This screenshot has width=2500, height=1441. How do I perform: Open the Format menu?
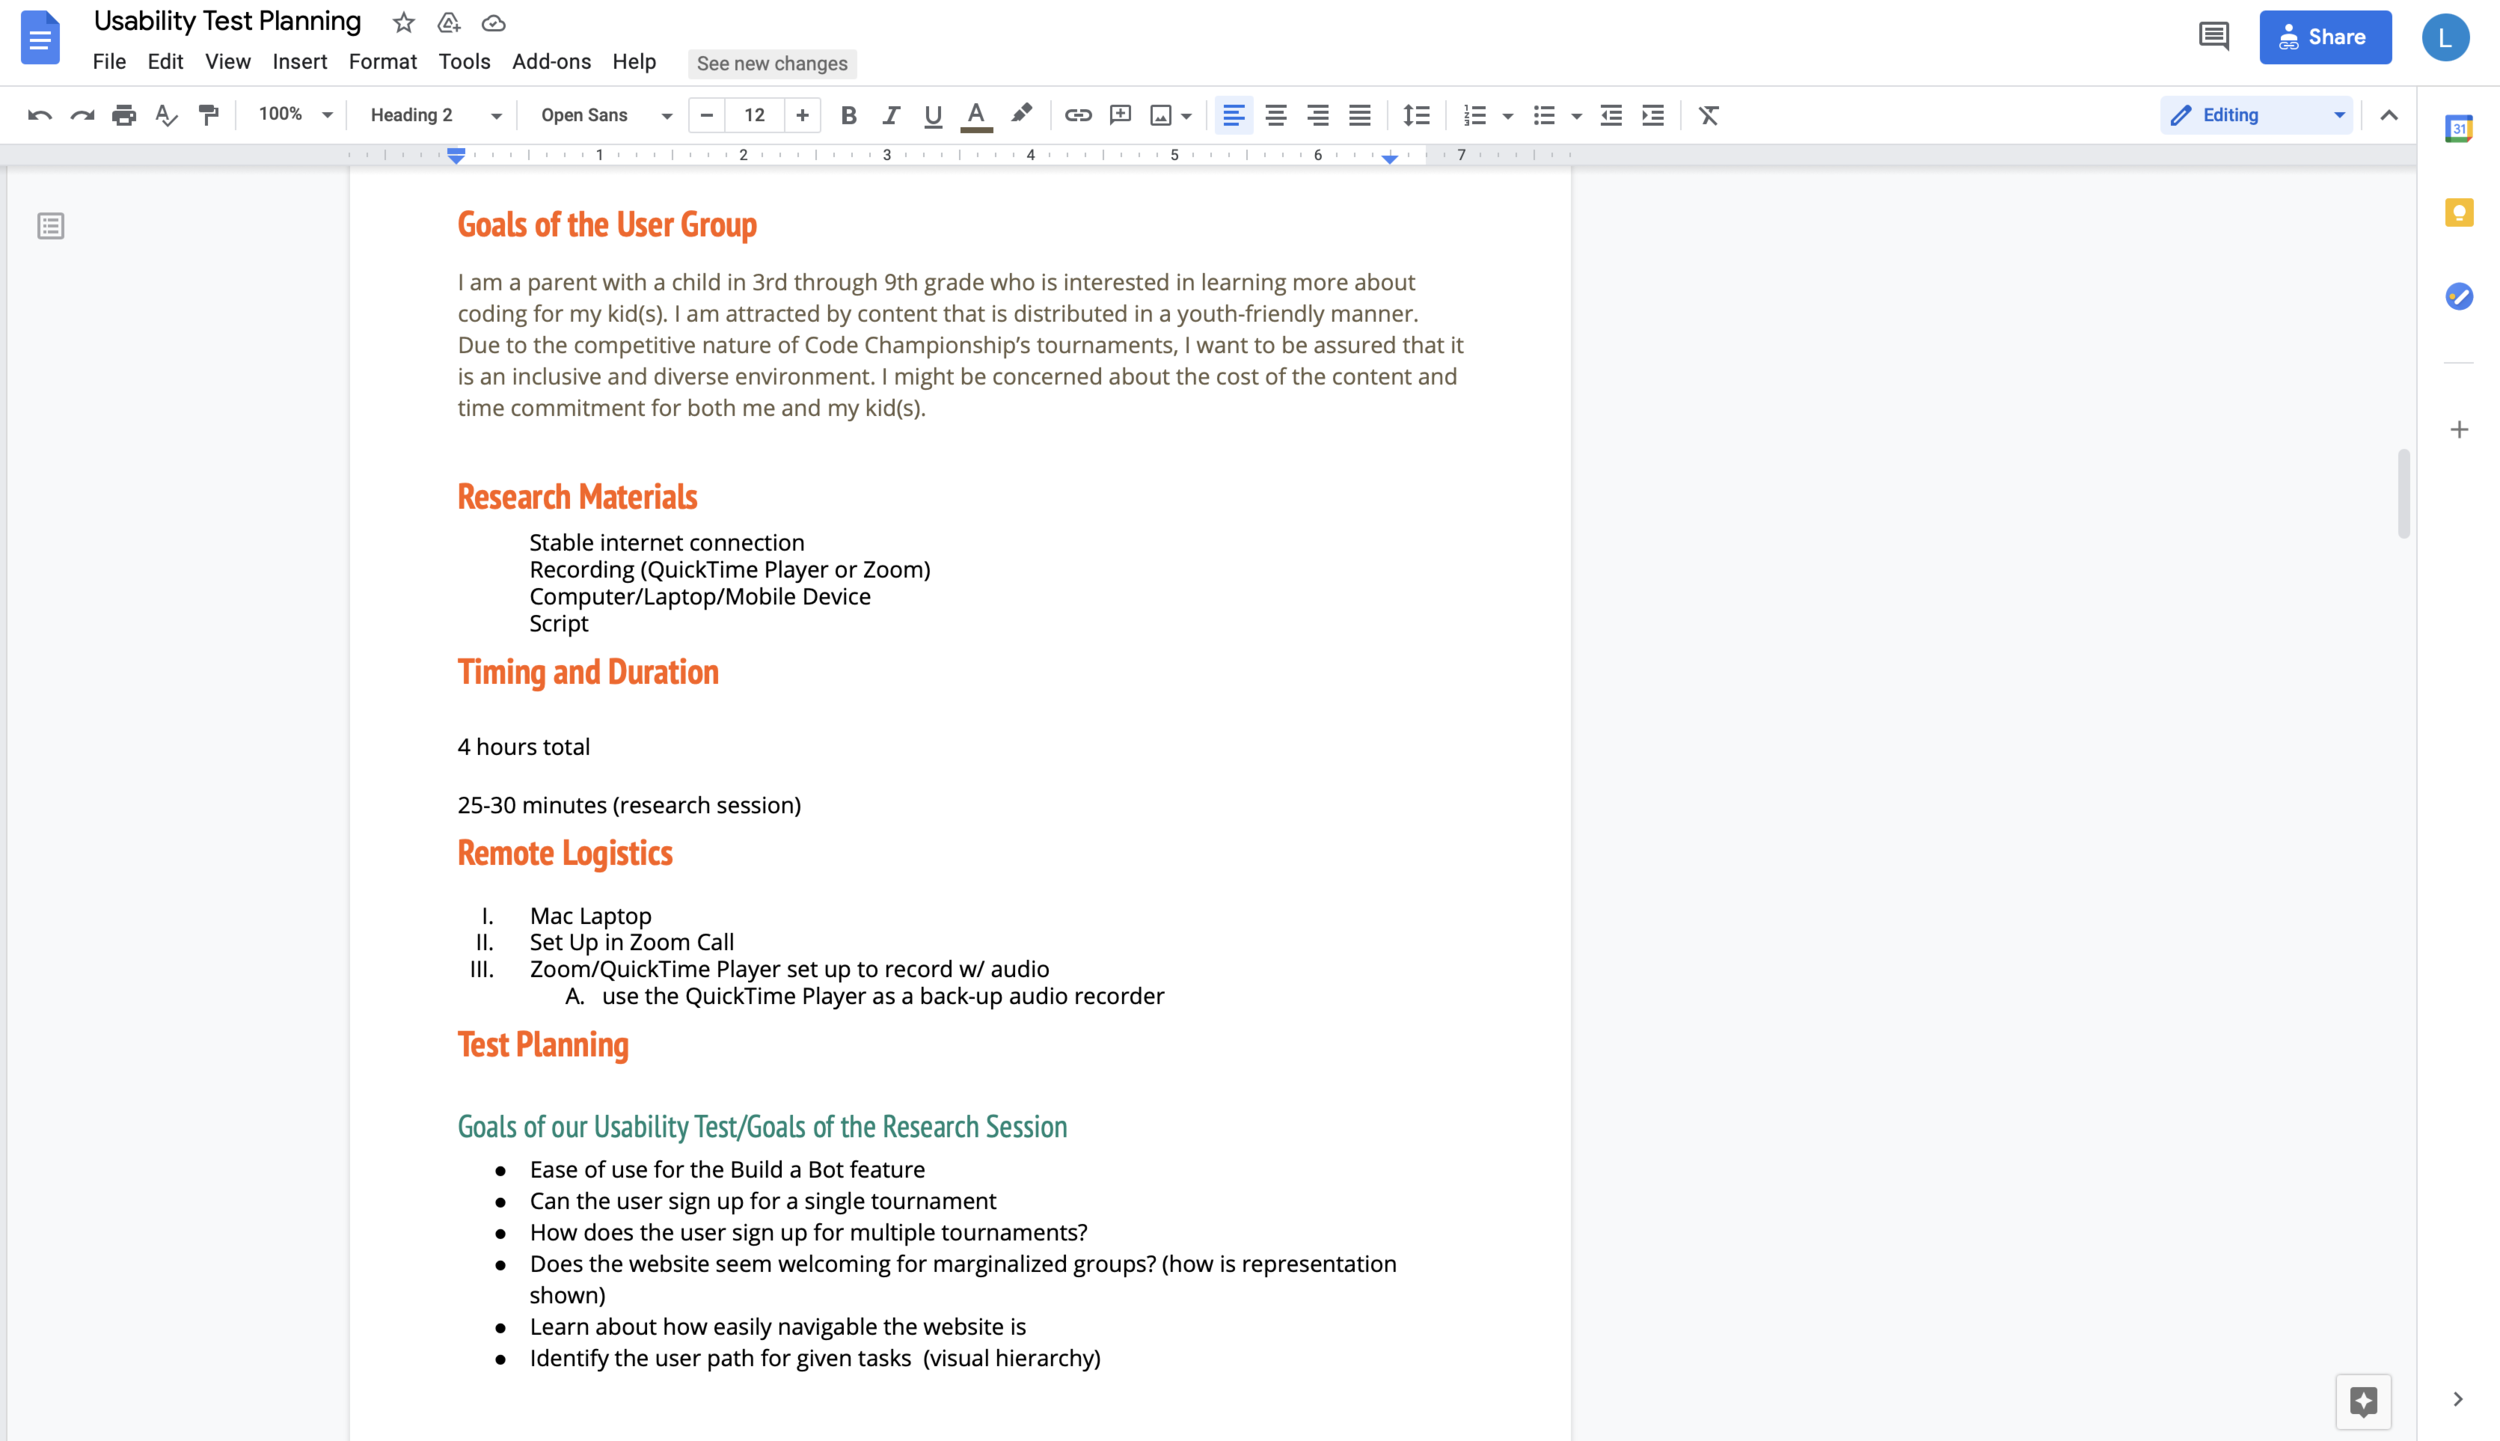pyautogui.click(x=382, y=62)
